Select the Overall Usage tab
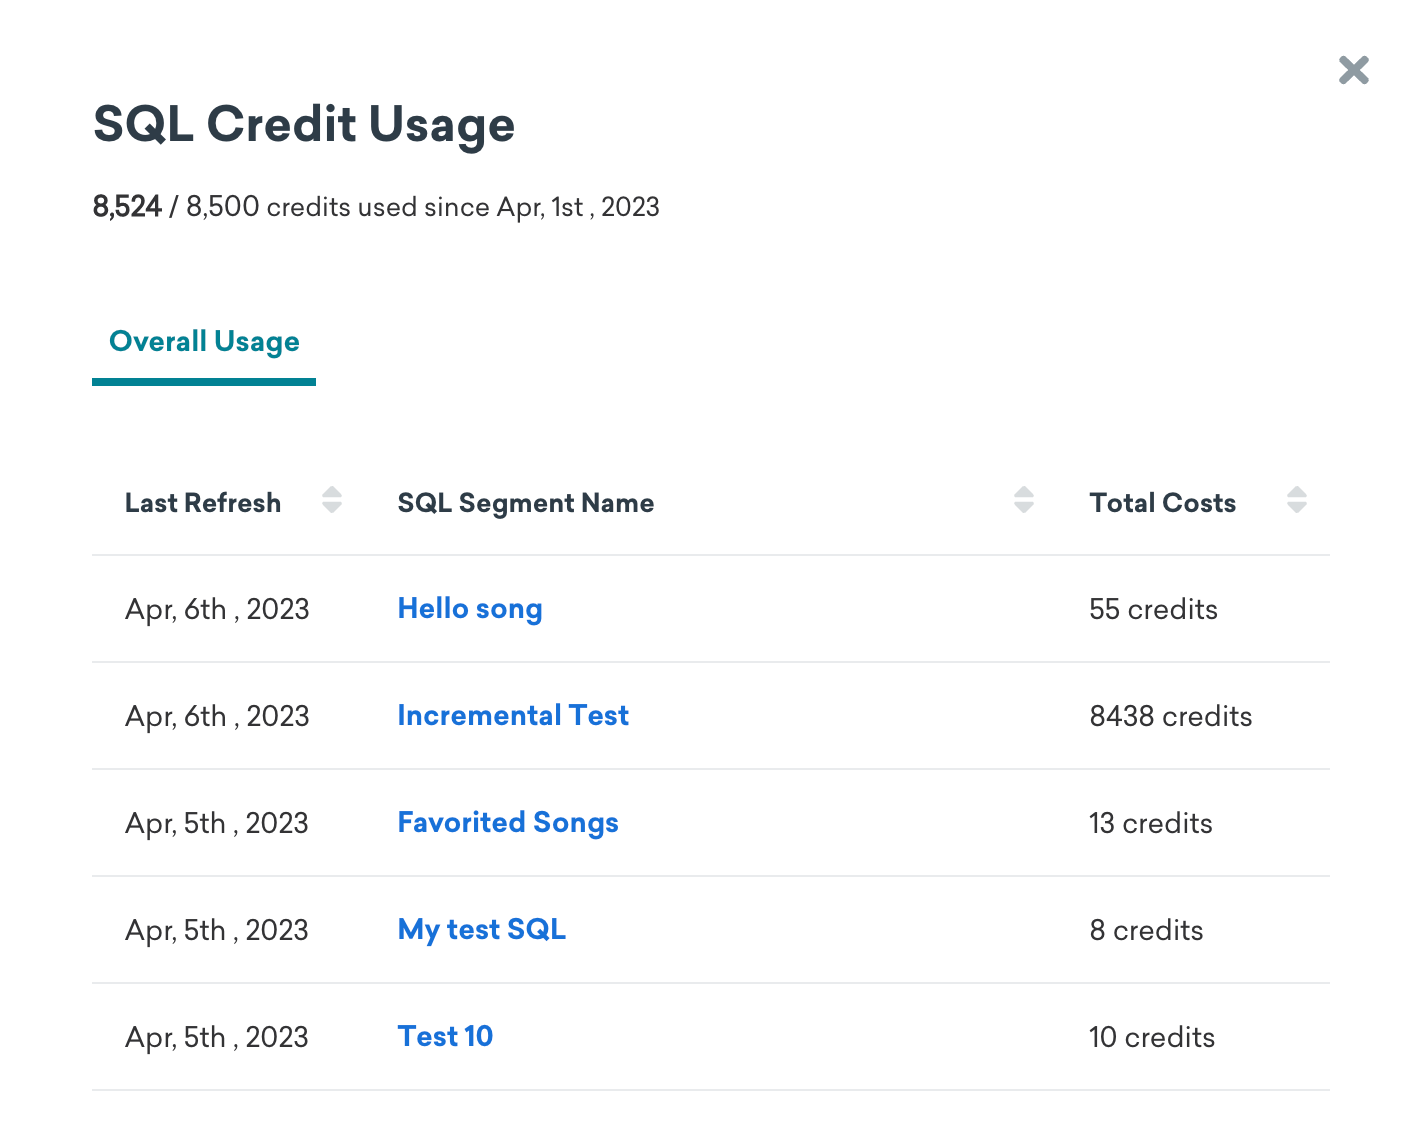Image resolution: width=1418 pixels, height=1142 pixels. (x=204, y=342)
